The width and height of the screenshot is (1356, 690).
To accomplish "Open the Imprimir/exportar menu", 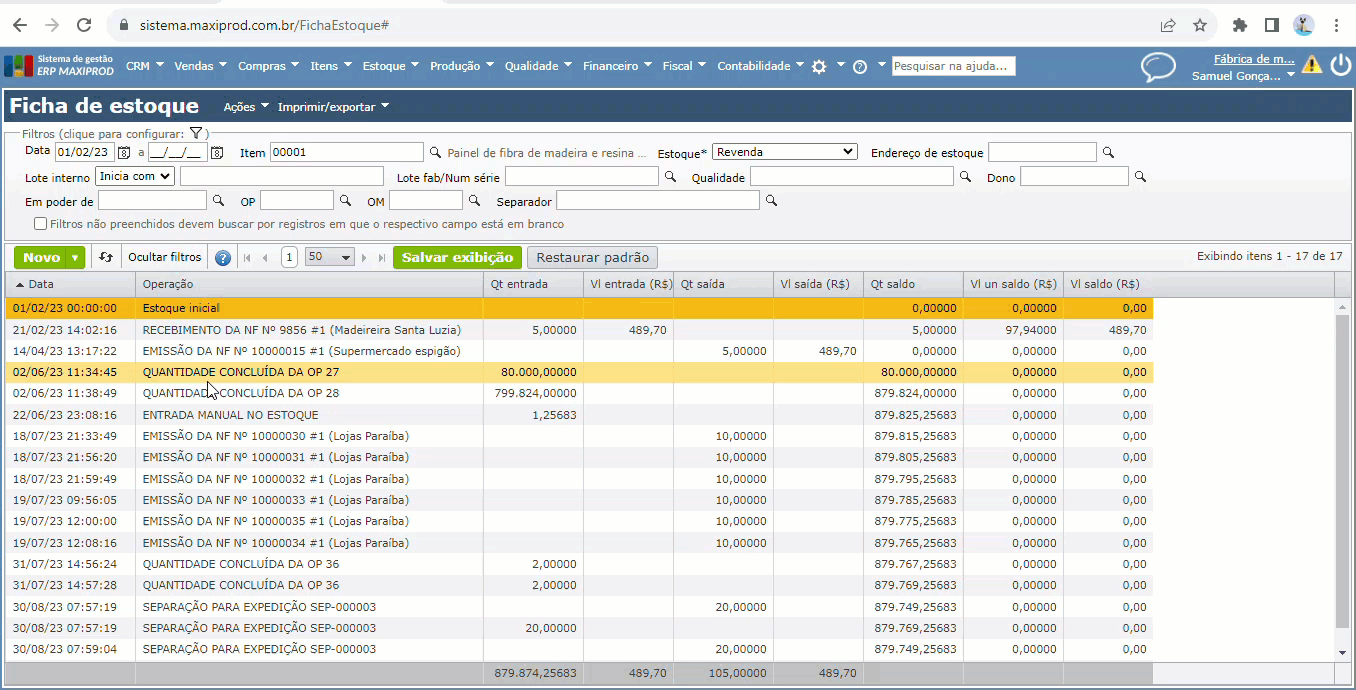I will (x=333, y=107).
